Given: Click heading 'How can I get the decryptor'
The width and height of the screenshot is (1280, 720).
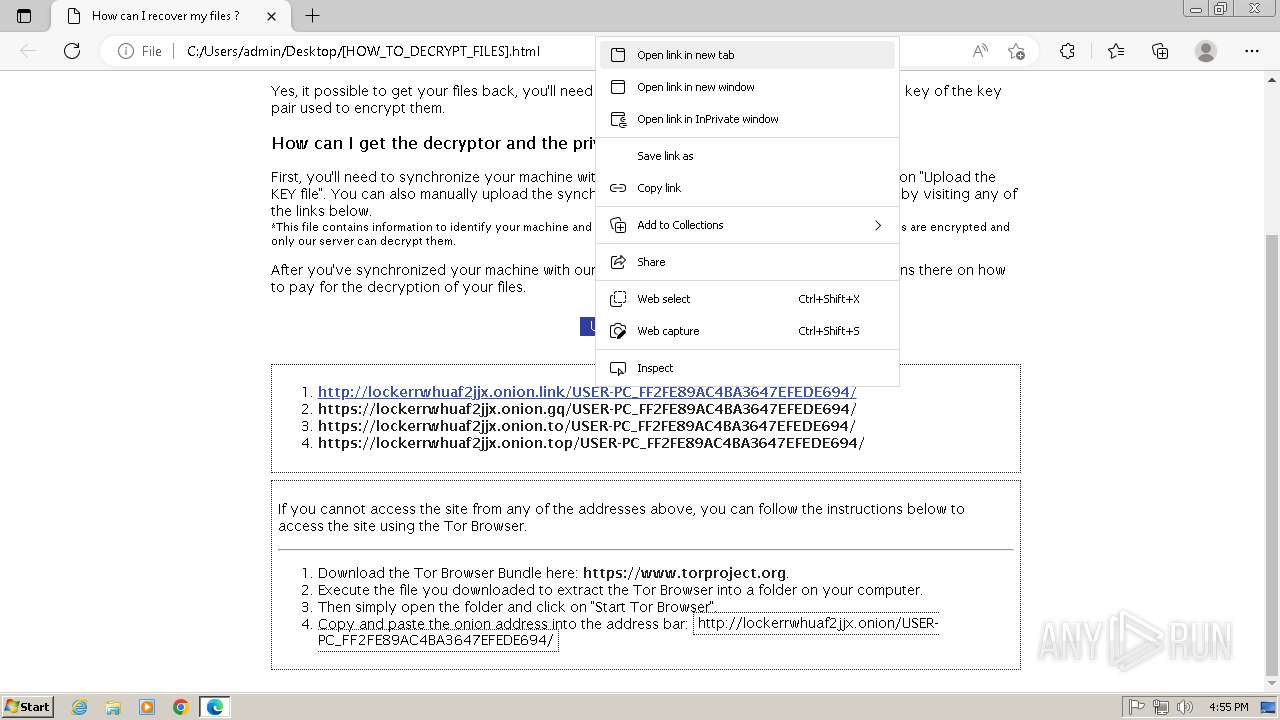Looking at the screenshot, I should pos(434,143).
